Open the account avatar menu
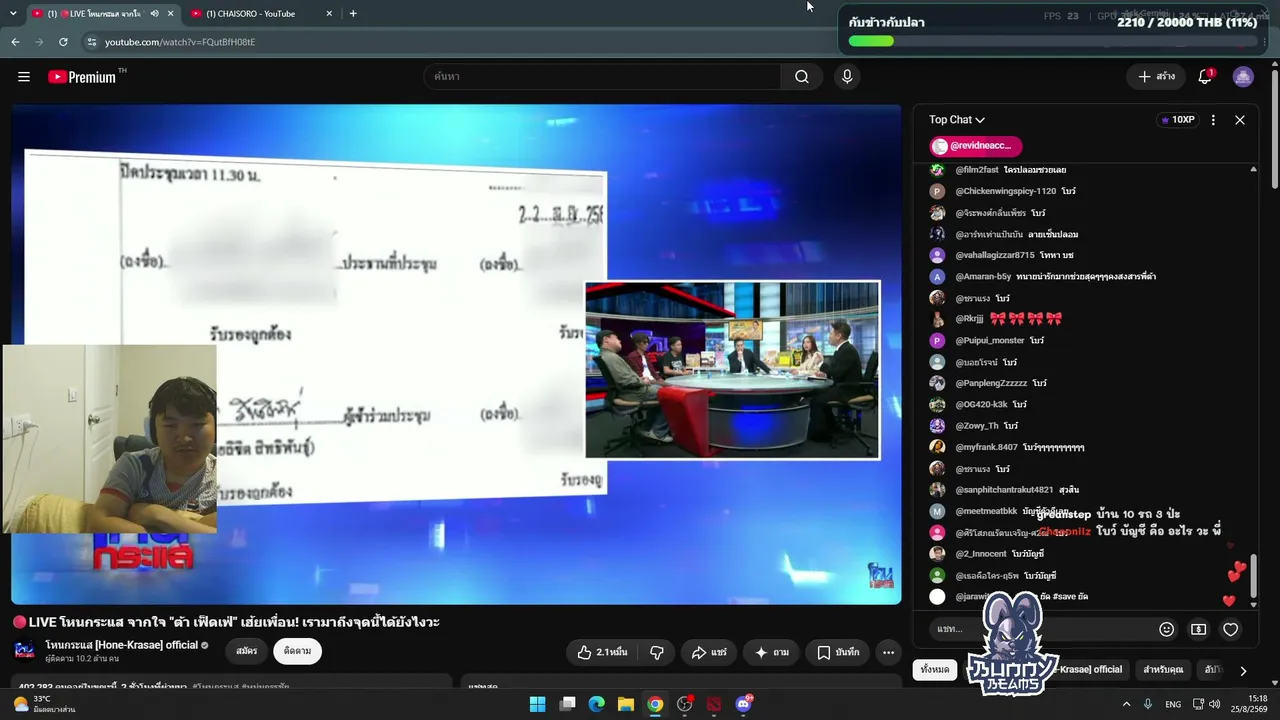The image size is (1280, 720). [1243, 77]
